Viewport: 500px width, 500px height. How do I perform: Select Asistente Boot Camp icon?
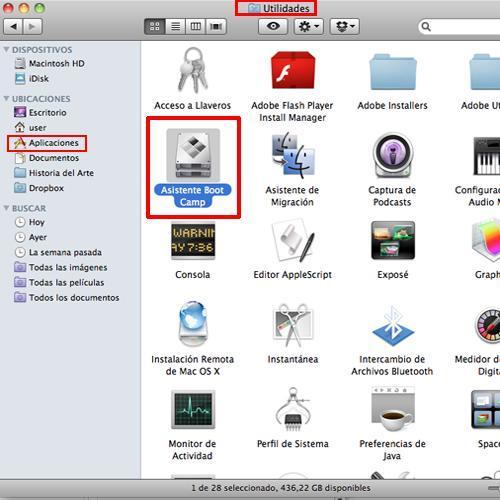pos(193,155)
